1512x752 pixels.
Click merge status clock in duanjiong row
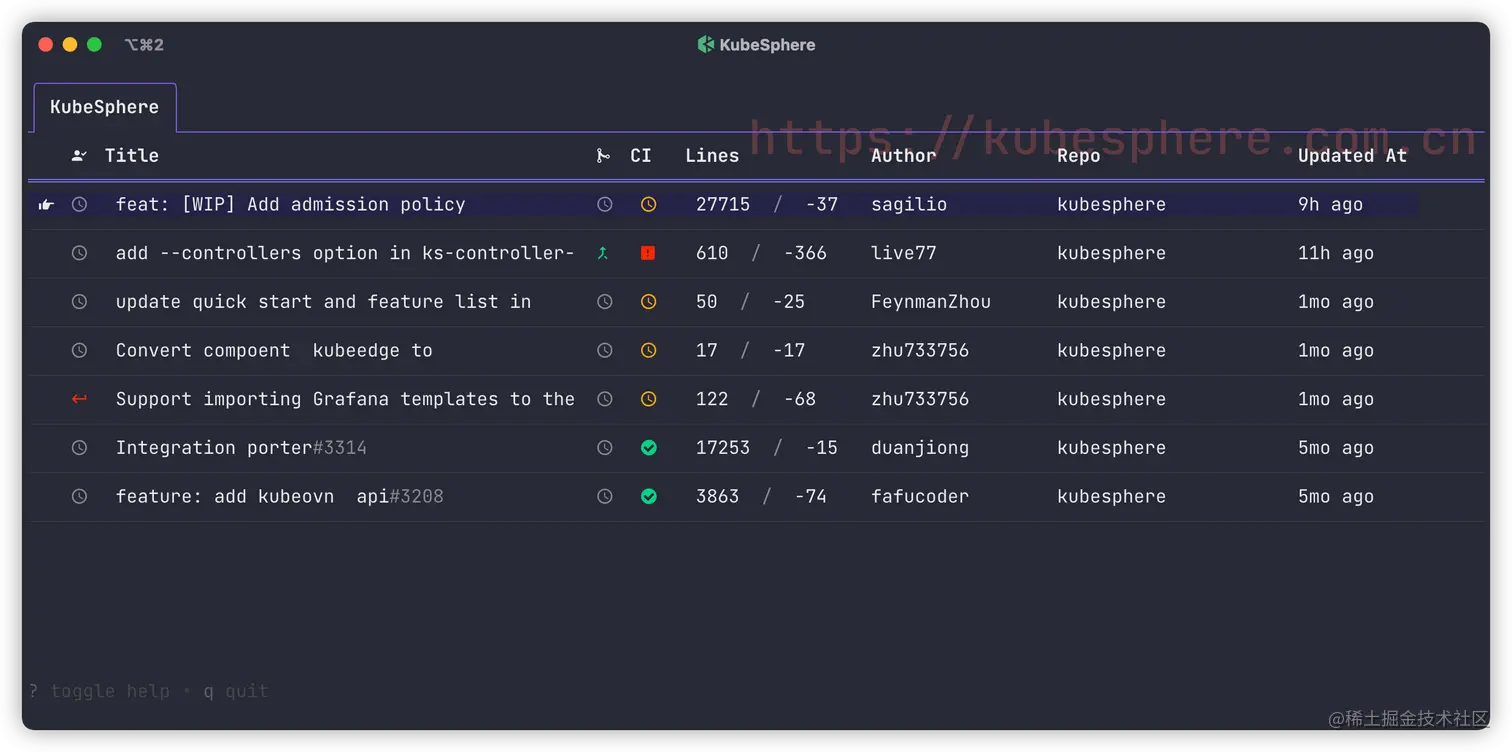pos(605,448)
